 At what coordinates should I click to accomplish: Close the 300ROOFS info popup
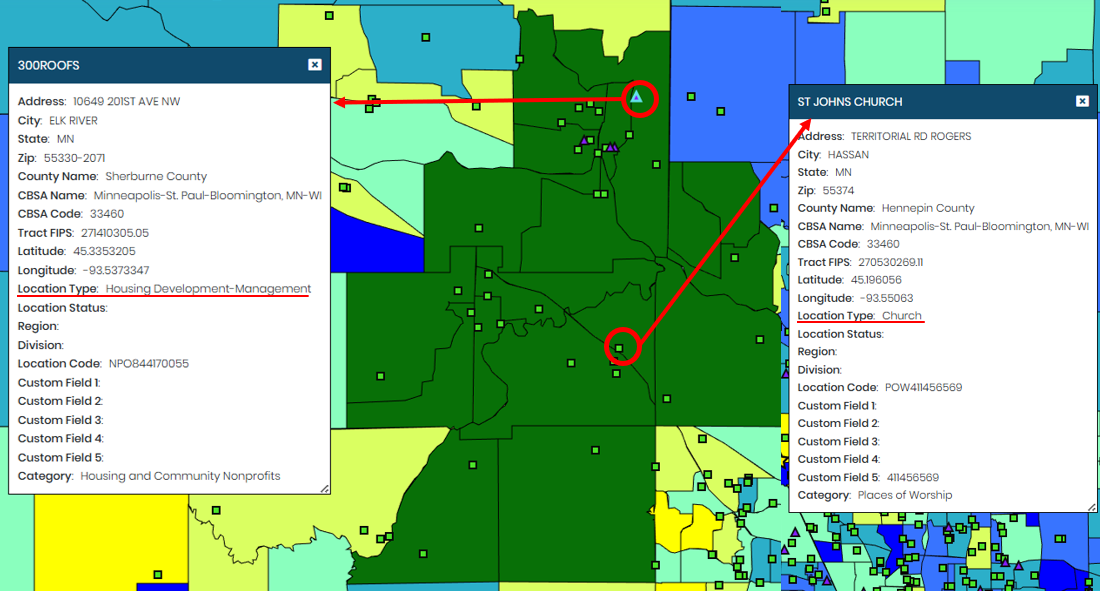pos(315,65)
